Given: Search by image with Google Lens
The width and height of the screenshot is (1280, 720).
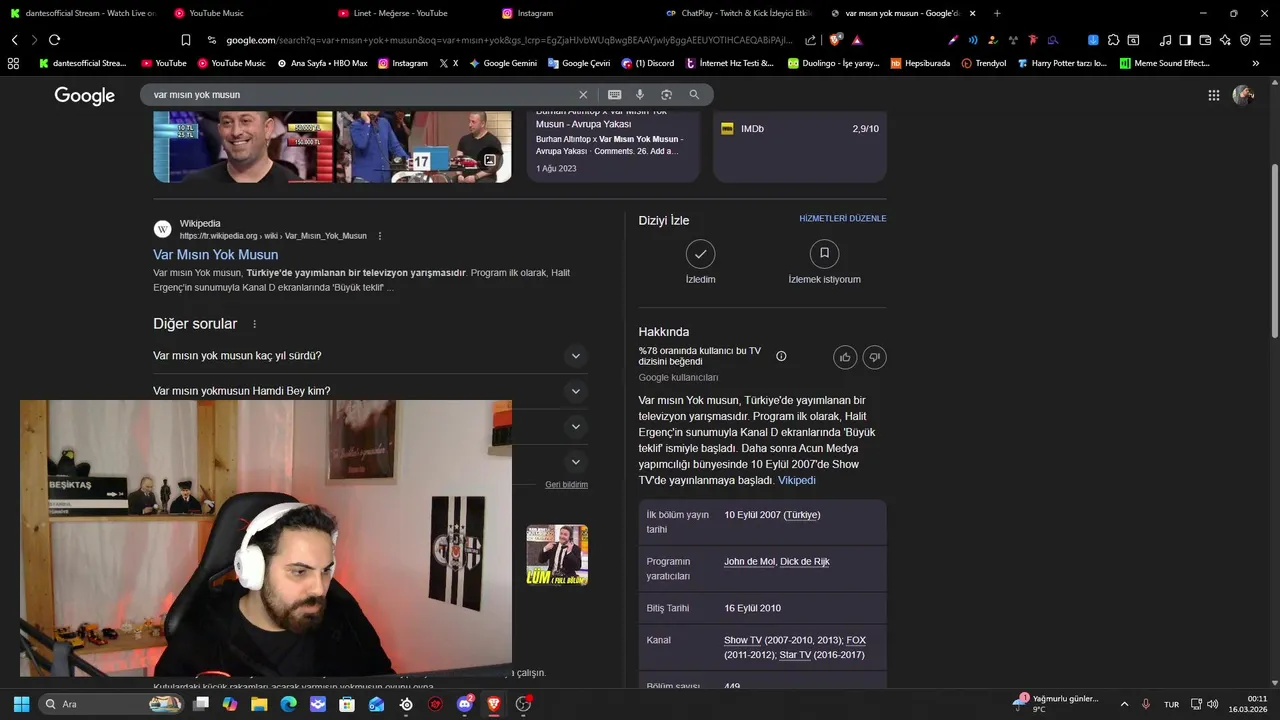Looking at the screenshot, I should (667, 95).
